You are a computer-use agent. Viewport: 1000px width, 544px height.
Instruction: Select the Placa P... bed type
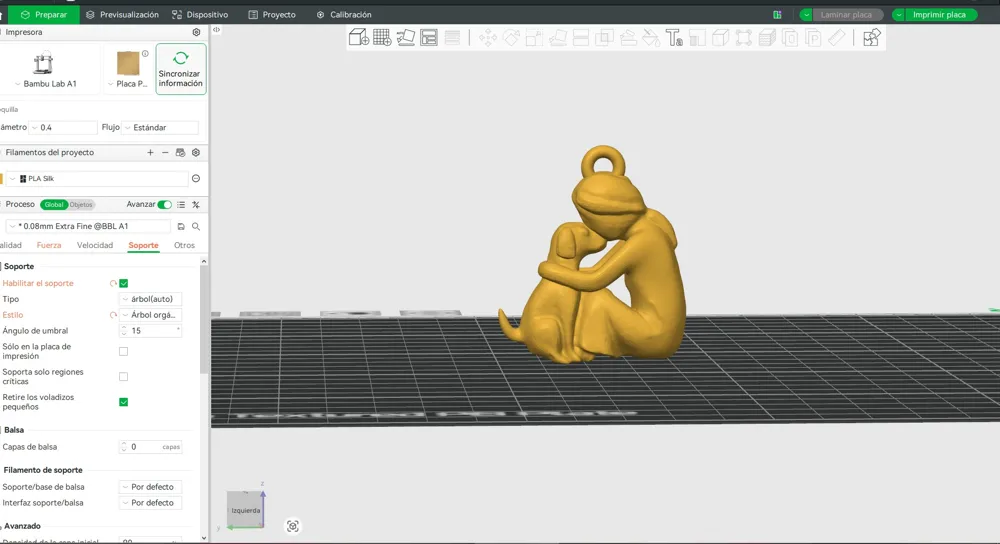click(128, 69)
